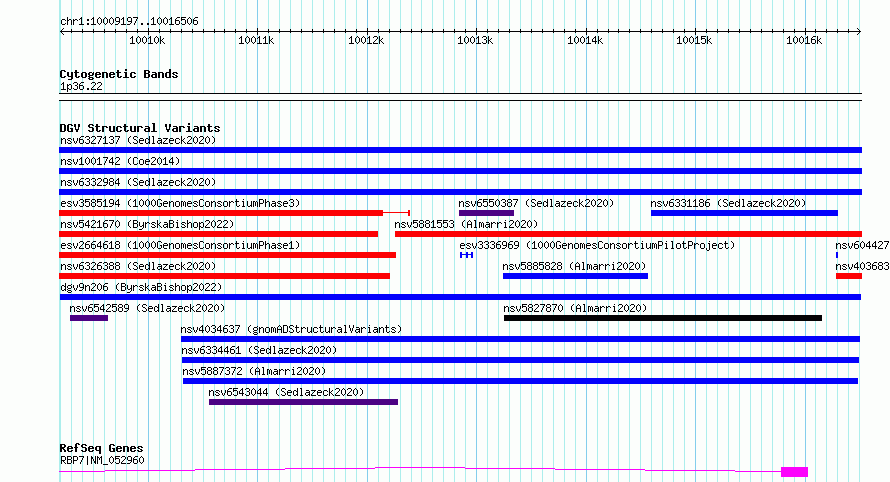Select dgv9n206 (ByrskaBishop2022) label
The width and height of the screenshot is (890, 482).
141,287
